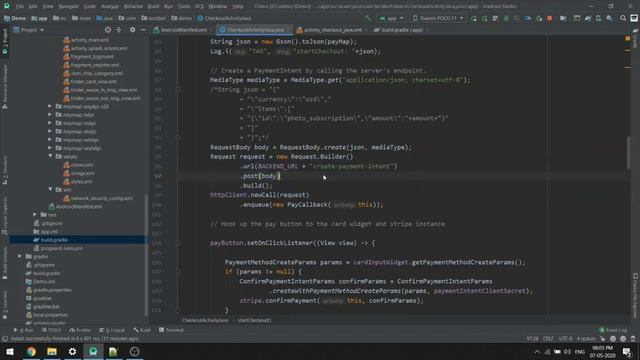This screenshot has width=640, height=360.
Task: Hide the Project panel with minus icon
Action: (143, 30)
